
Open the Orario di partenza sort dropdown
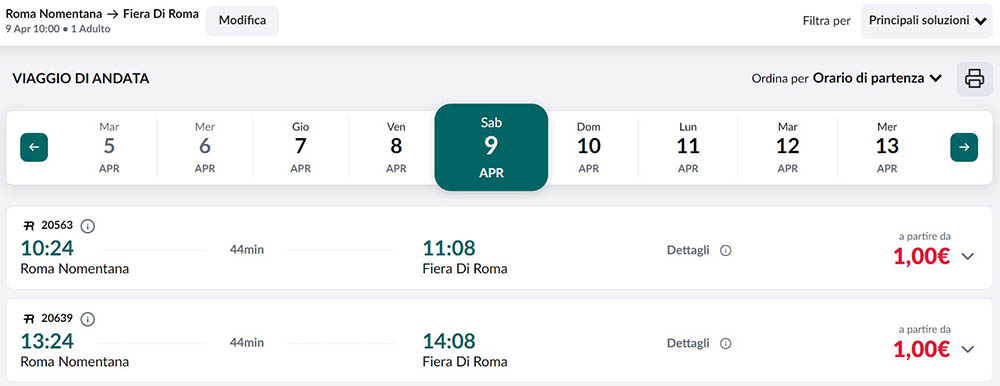878,78
